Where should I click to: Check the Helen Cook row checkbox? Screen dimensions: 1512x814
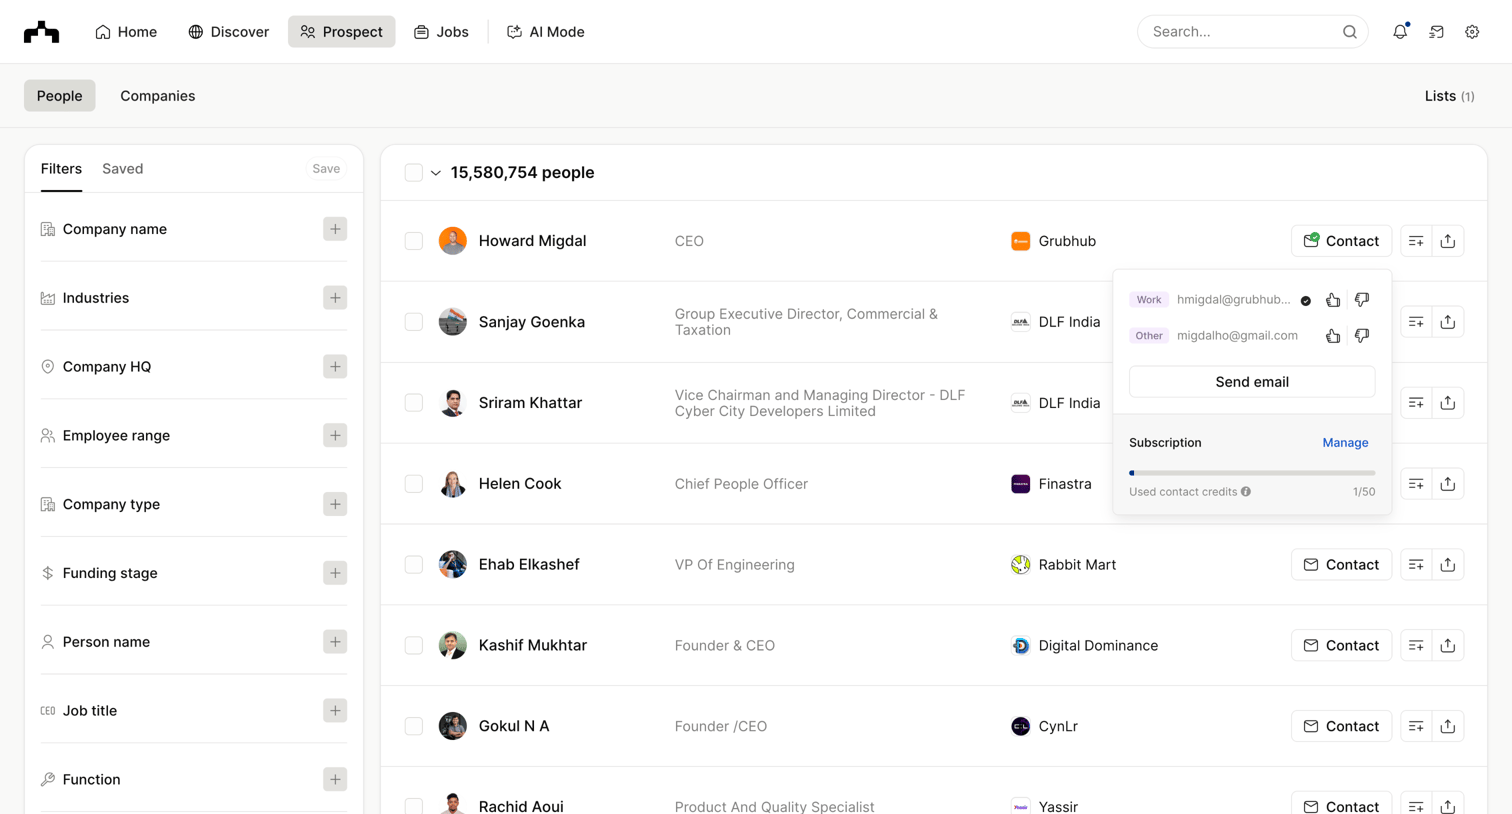click(x=414, y=484)
